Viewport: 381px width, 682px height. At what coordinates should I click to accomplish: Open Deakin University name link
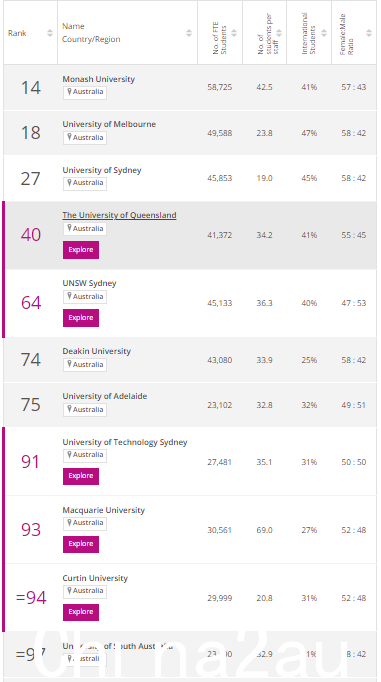click(97, 351)
